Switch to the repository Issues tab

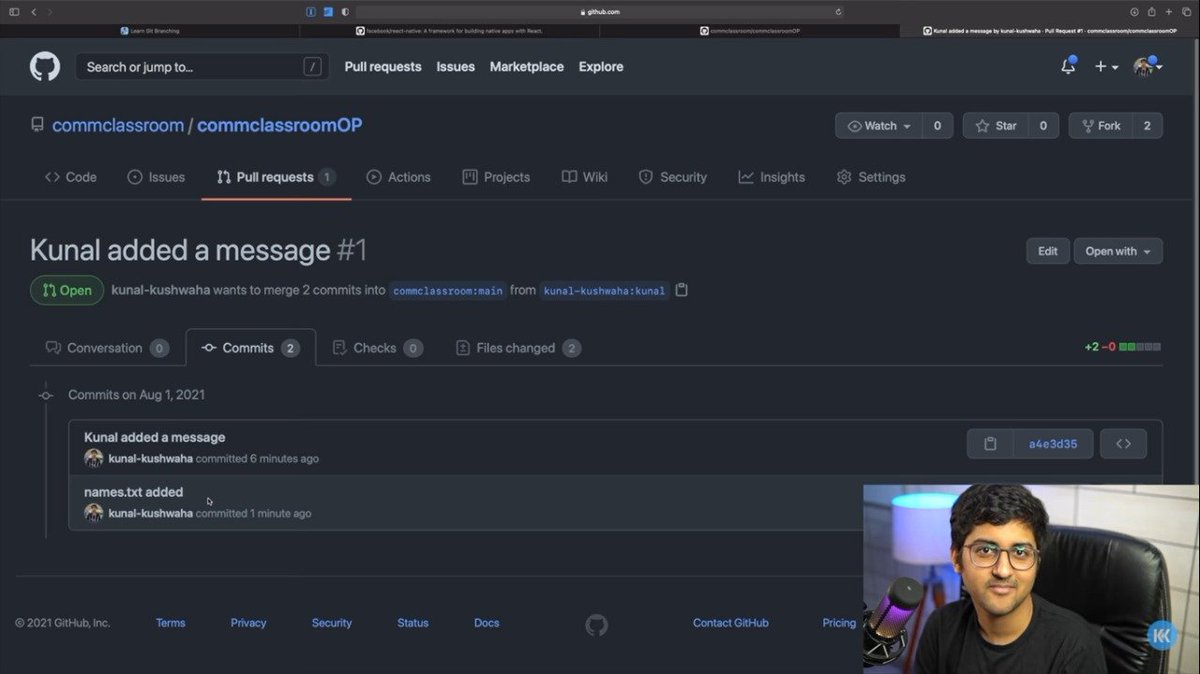pos(156,177)
